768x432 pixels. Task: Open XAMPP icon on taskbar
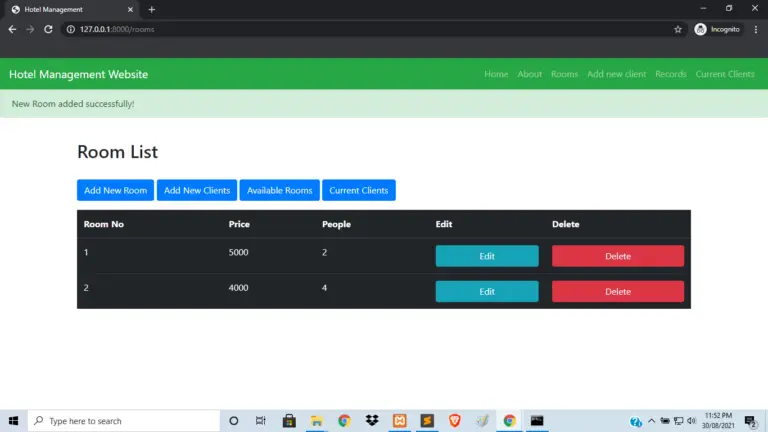(400, 421)
